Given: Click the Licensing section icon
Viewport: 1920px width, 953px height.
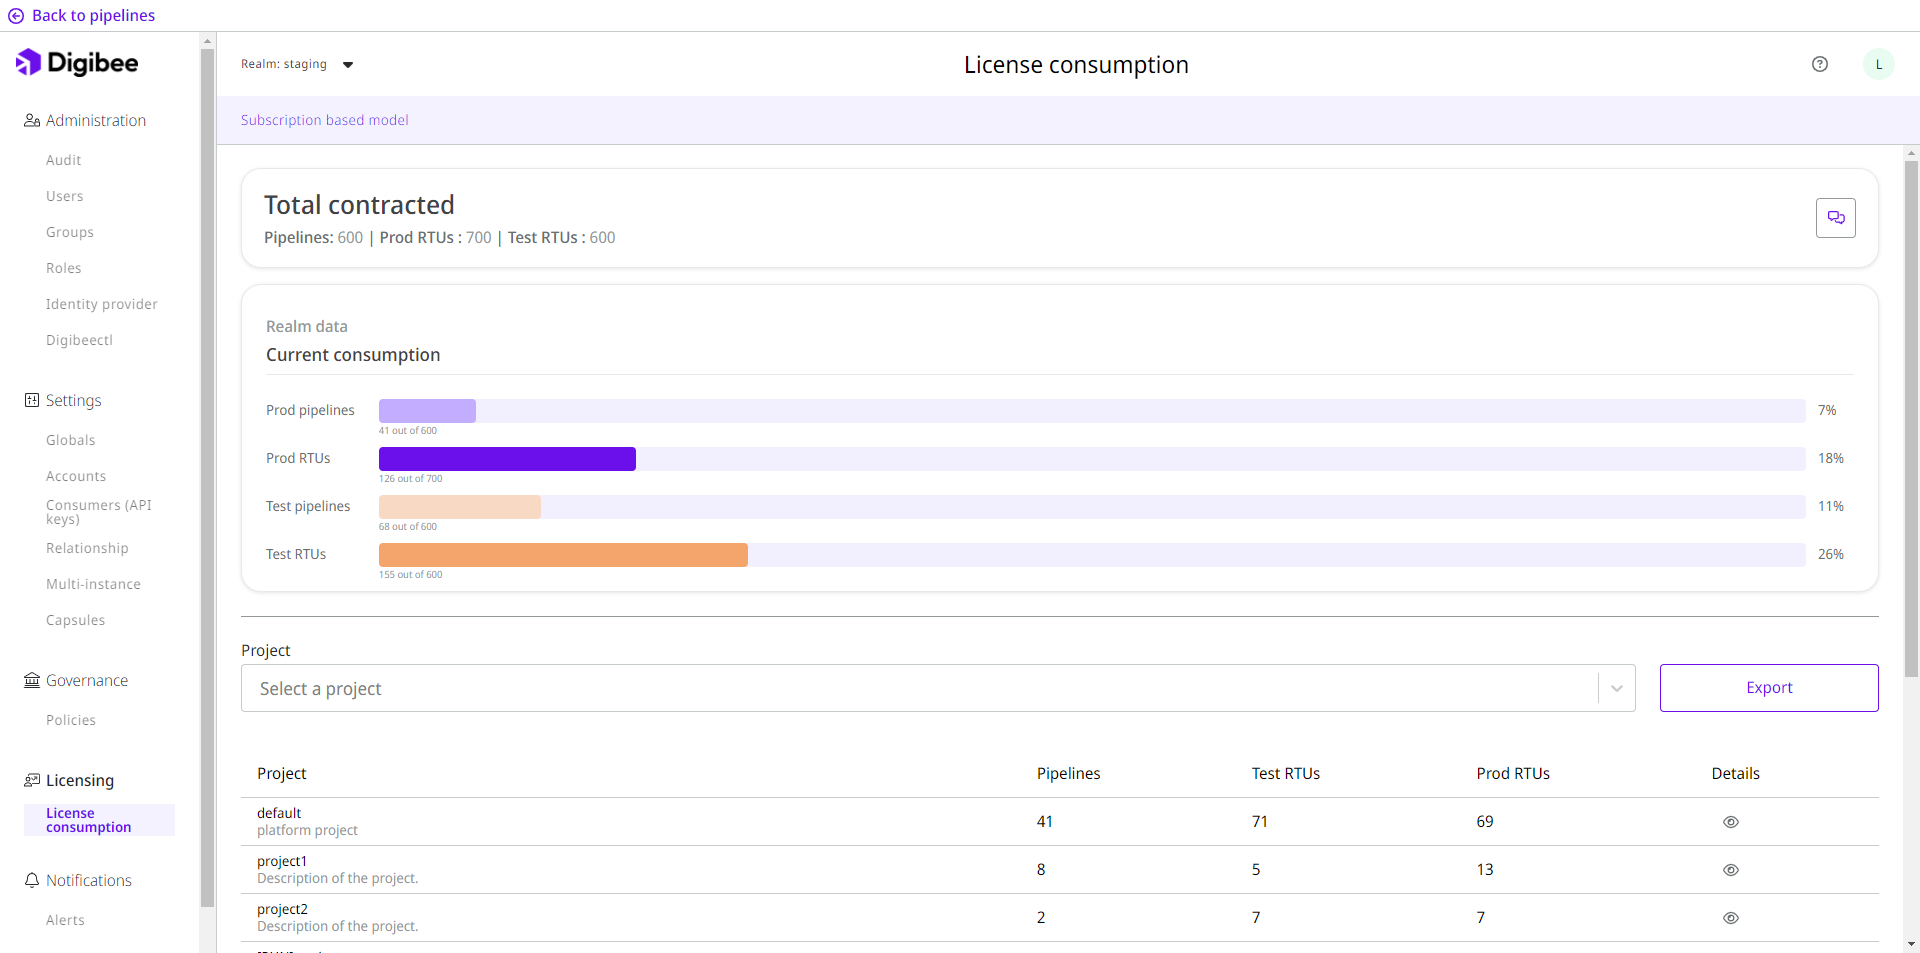Looking at the screenshot, I should coord(32,780).
